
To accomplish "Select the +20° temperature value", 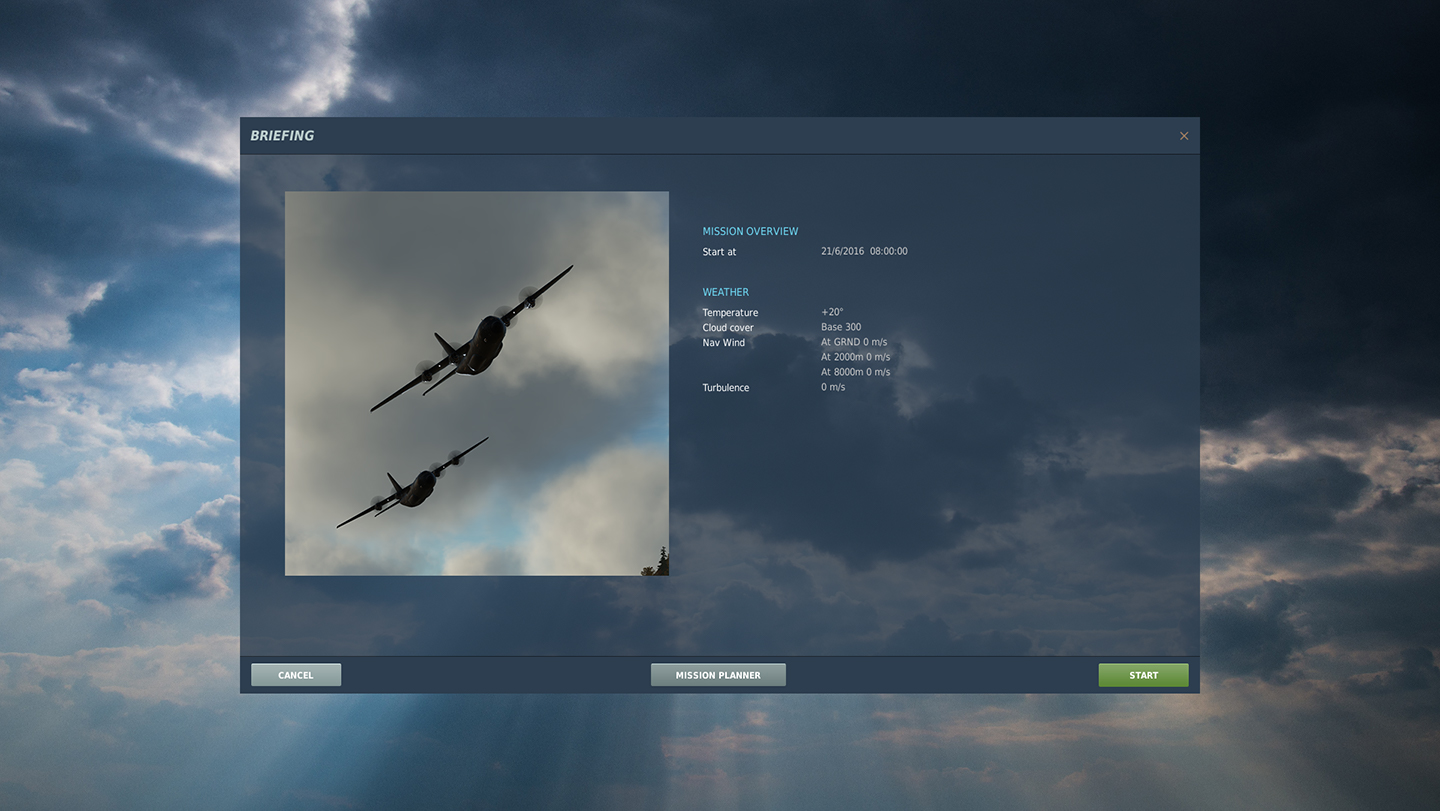I will point(832,312).
